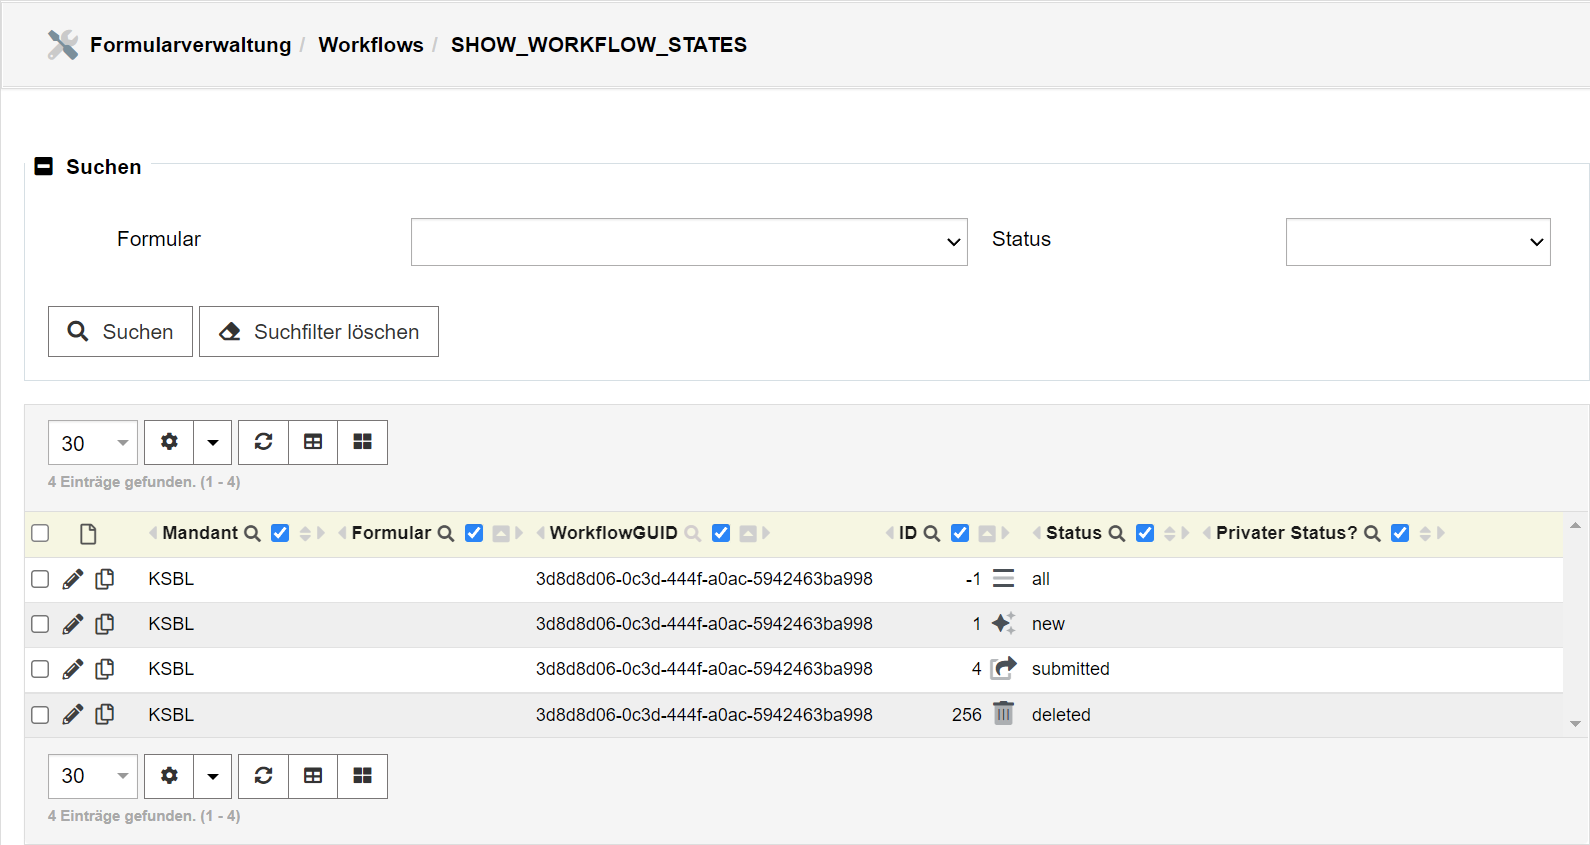Switch to tile grid view in top toolbar
Viewport: 1590px width, 845px height.
[362, 442]
